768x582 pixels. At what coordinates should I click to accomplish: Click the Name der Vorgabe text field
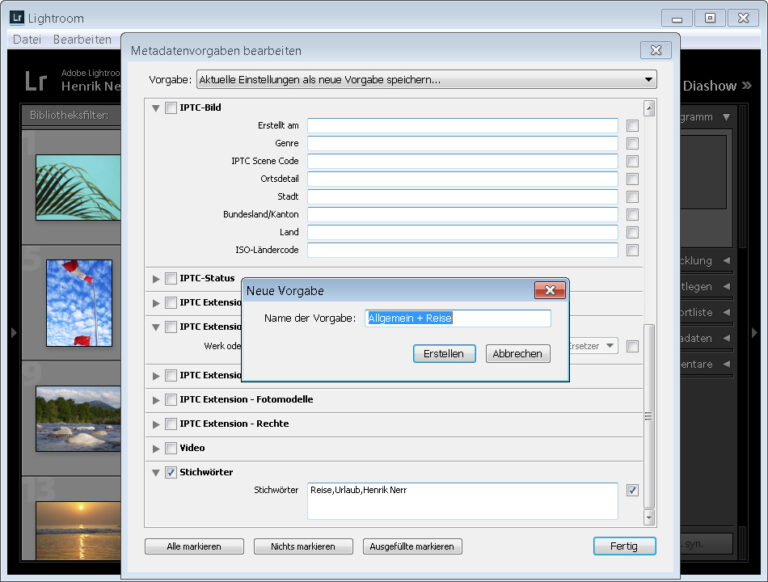pos(458,318)
